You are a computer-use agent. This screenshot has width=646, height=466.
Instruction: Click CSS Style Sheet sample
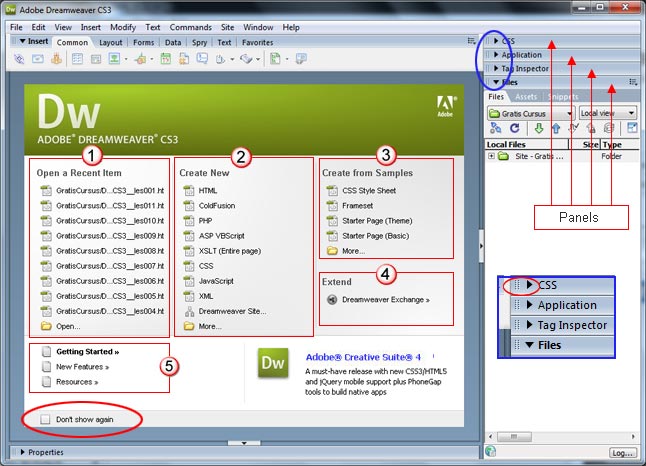tap(361, 190)
